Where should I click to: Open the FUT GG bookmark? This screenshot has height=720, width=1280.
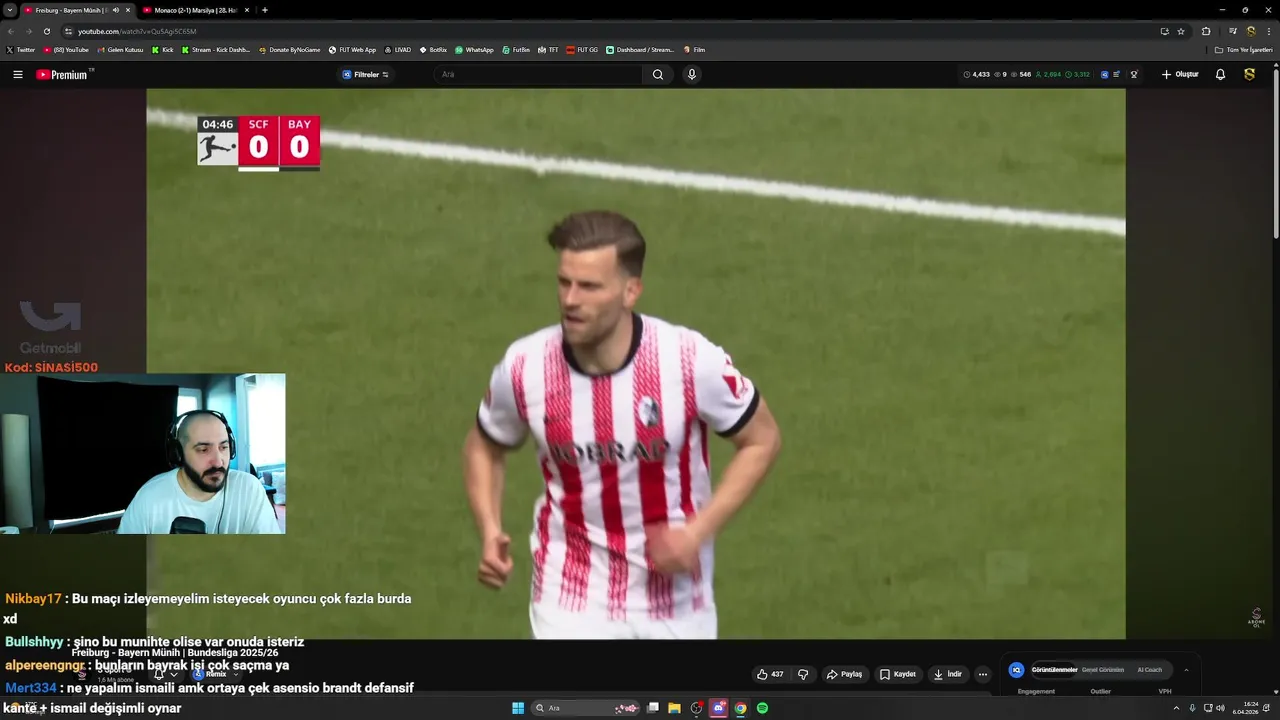click(582, 50)
